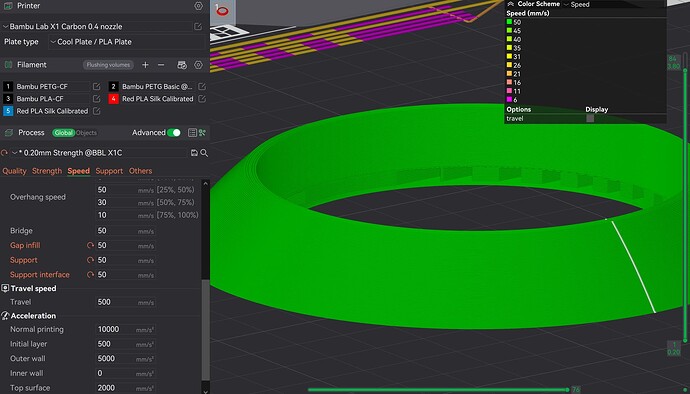Click filament 5 blue color swatch

[8, 111]
